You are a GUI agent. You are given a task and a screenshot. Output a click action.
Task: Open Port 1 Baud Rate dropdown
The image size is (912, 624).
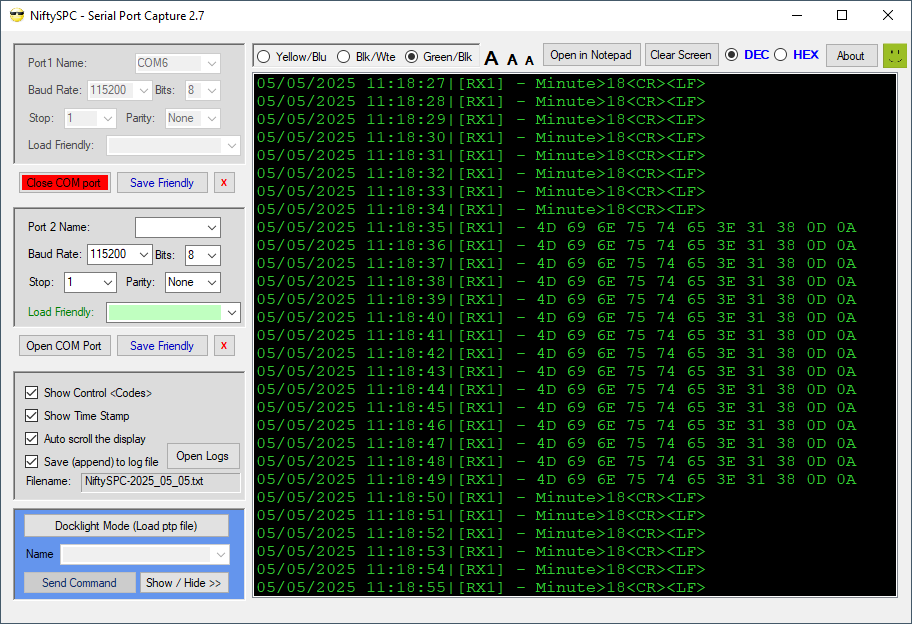pyautogui.click(x=120, y=90)
